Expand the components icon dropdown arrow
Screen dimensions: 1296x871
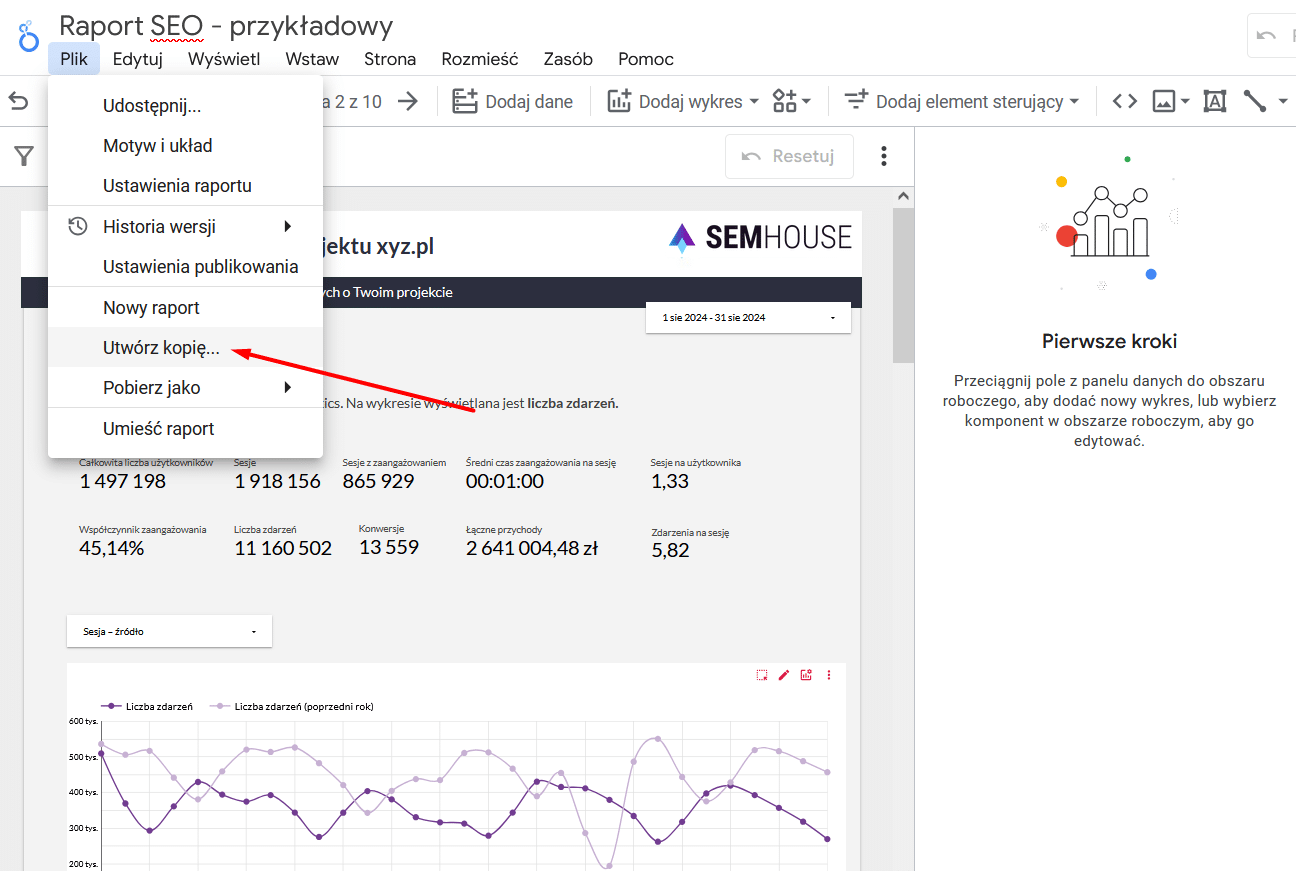tap(806, 101)
